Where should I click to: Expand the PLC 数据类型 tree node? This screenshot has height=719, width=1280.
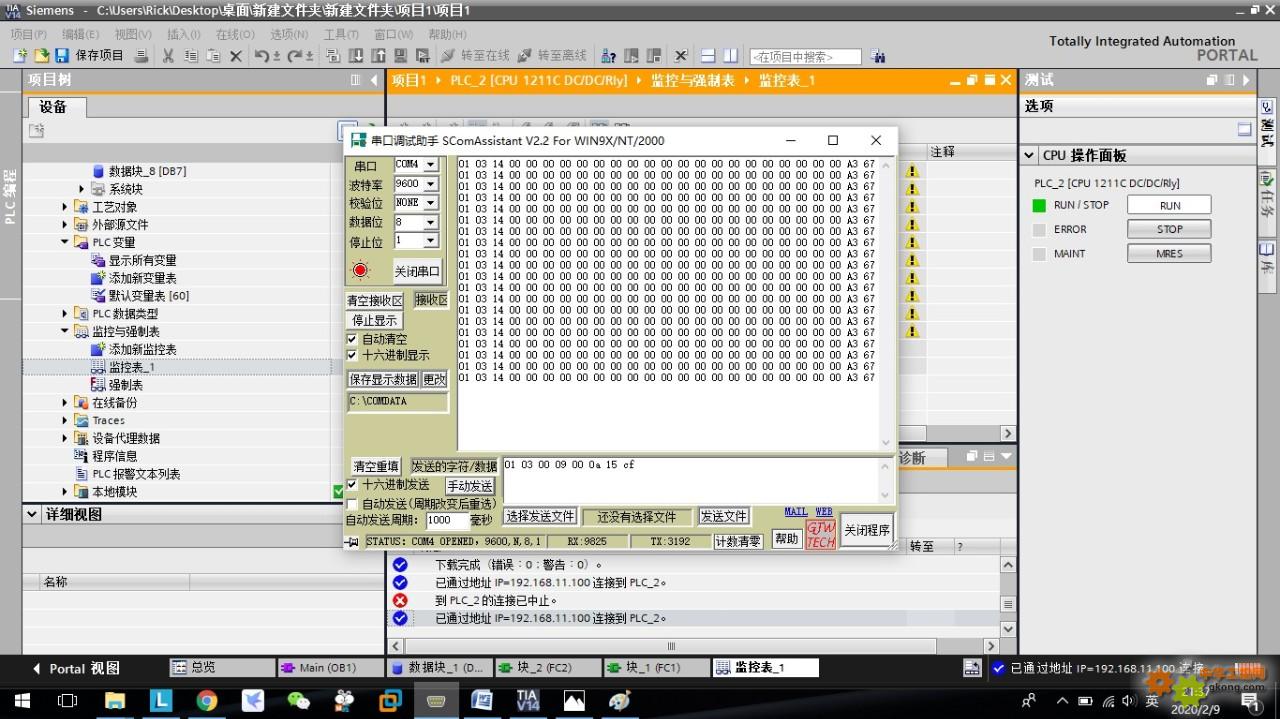point(66,314)
